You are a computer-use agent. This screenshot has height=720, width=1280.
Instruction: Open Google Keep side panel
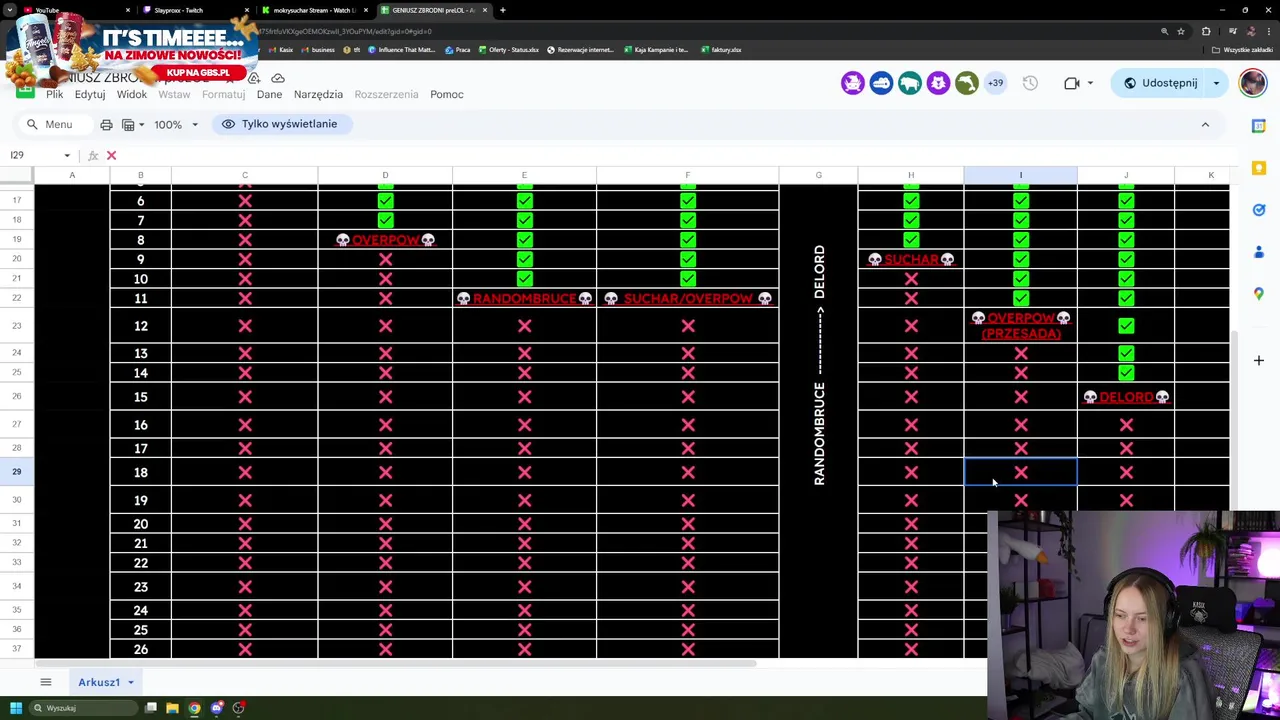click(1259, 167)
